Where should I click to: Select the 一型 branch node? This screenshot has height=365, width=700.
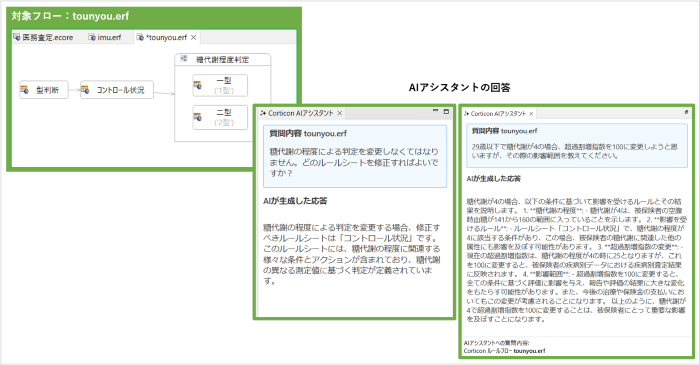220,85
